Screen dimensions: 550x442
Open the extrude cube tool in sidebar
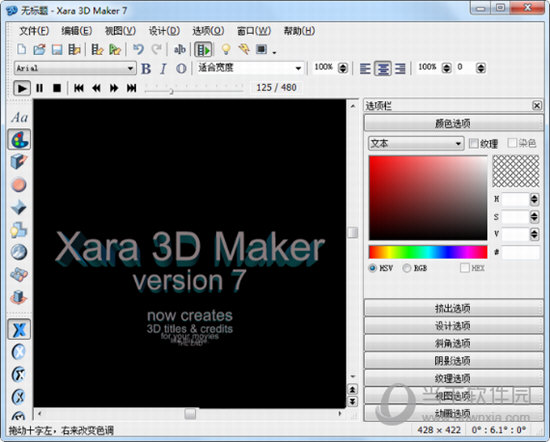19,162
